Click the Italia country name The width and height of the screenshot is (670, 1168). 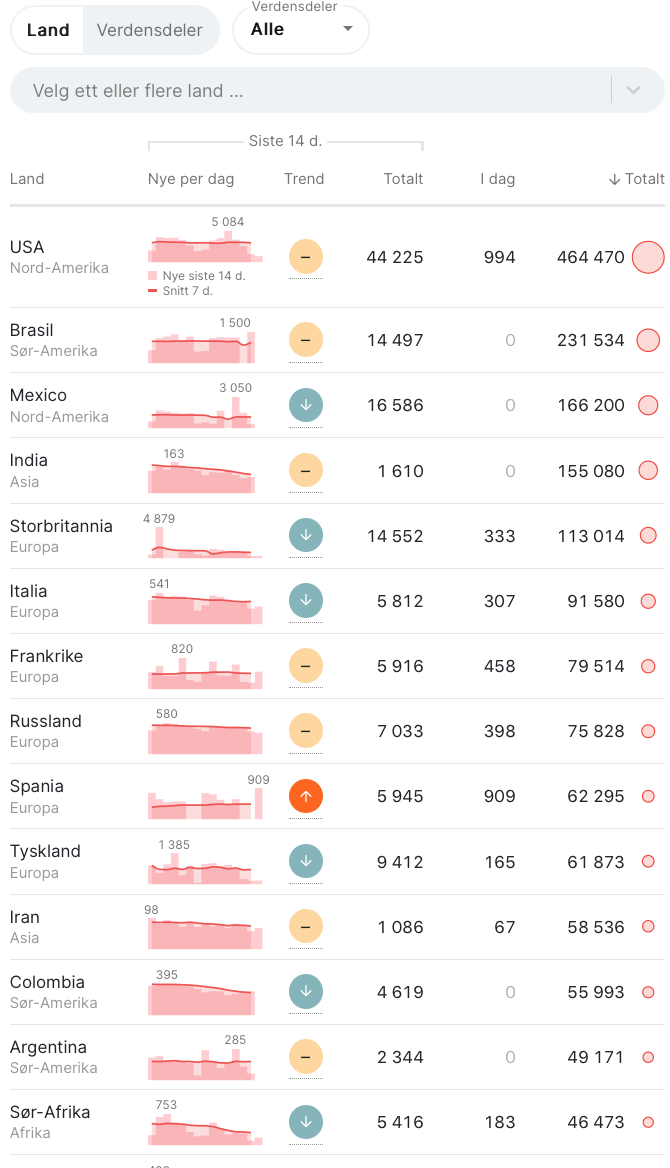29,591
